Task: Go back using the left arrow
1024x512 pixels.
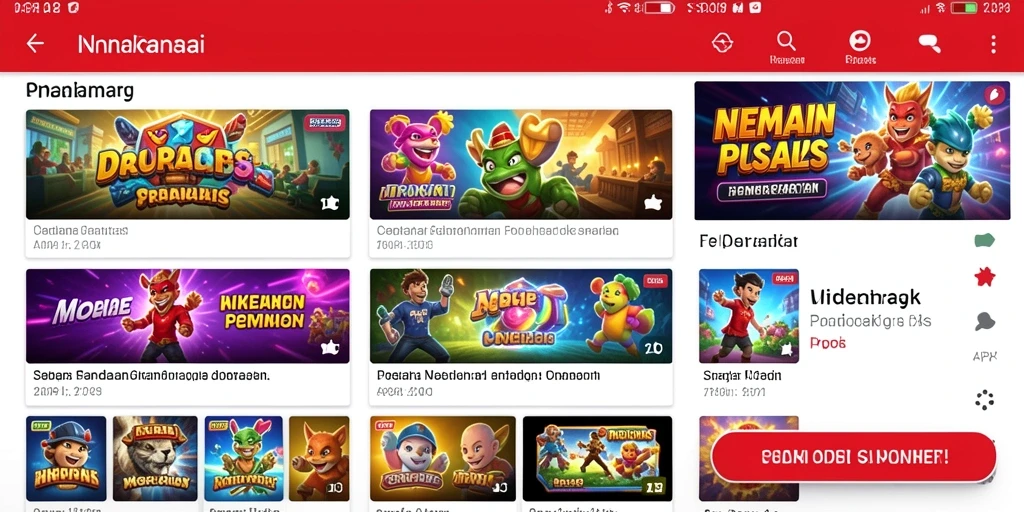Action: [x=35, y=44]
